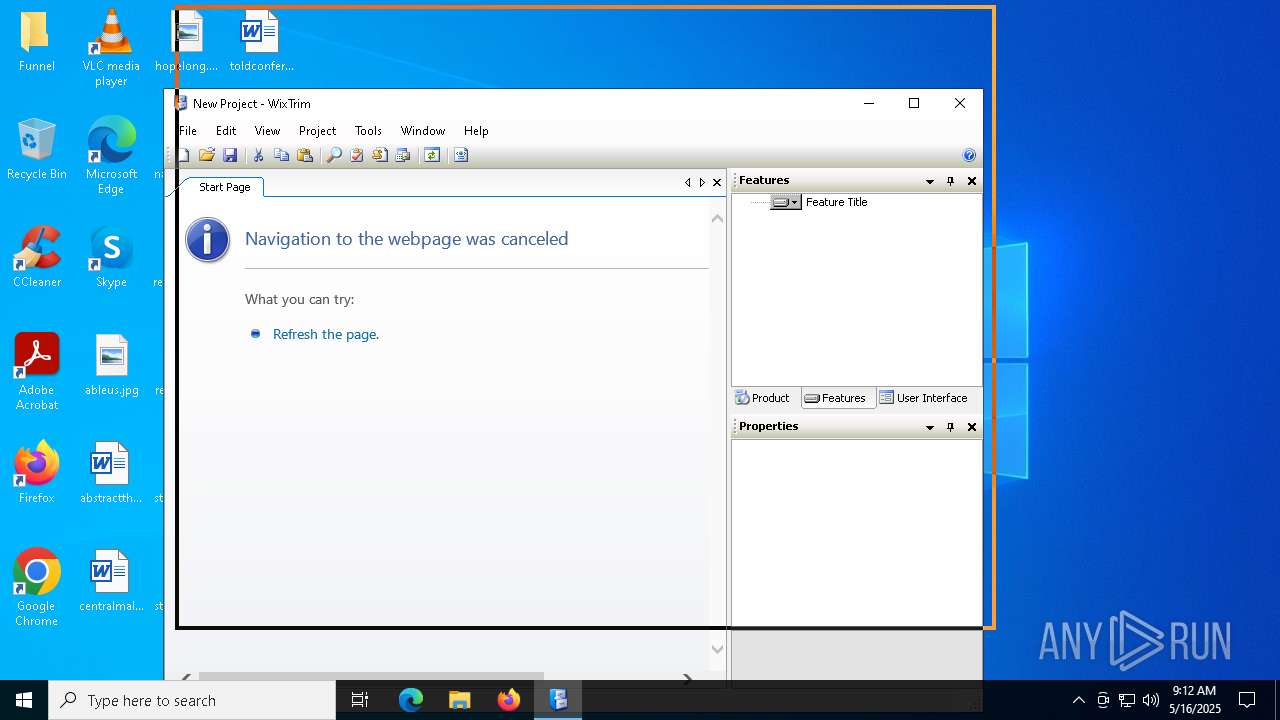Click the Copy toolbar icon
The image size is (1280, 720).
[x=281, y=155]
